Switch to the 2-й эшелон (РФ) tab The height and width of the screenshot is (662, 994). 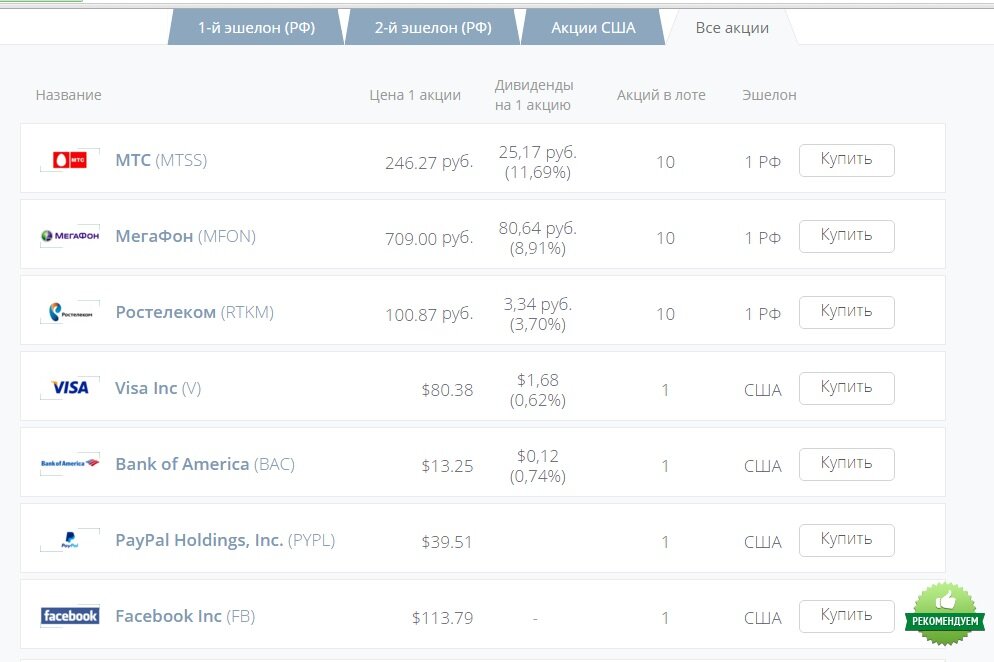point(433,27)
